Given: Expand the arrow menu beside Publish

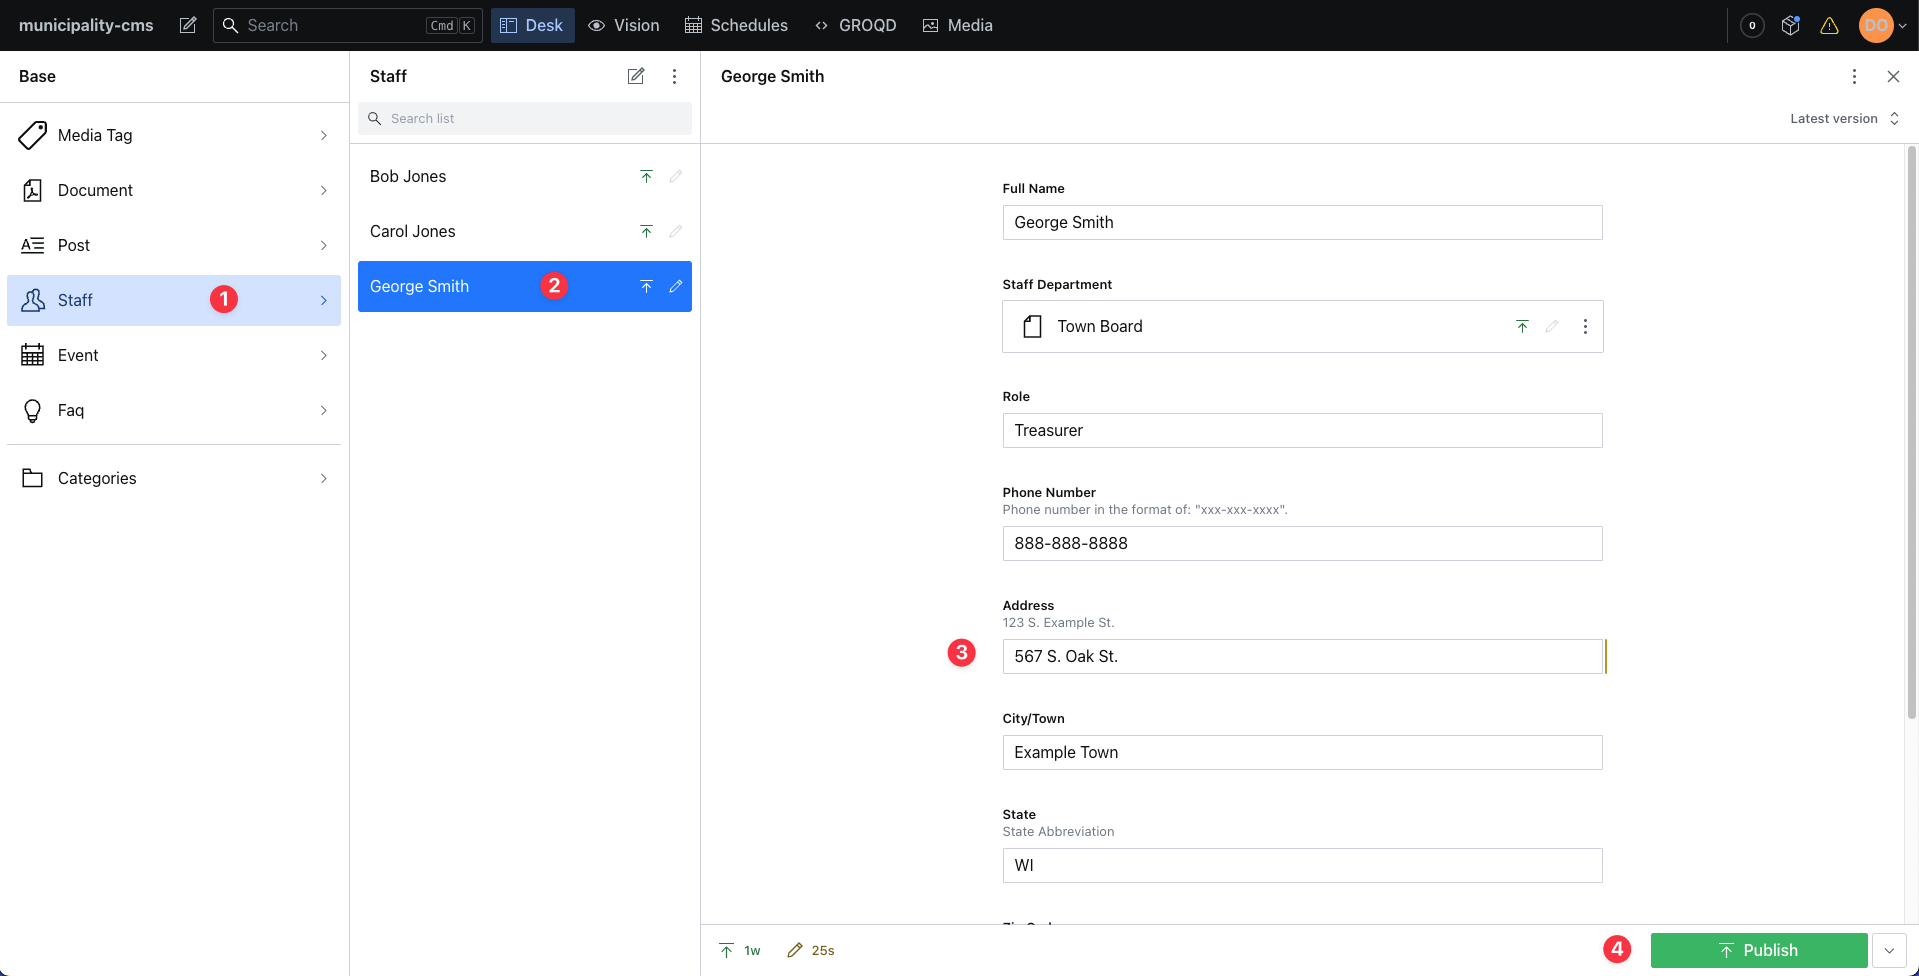Looking at the screenshot, I should [x=1889, y=951].
